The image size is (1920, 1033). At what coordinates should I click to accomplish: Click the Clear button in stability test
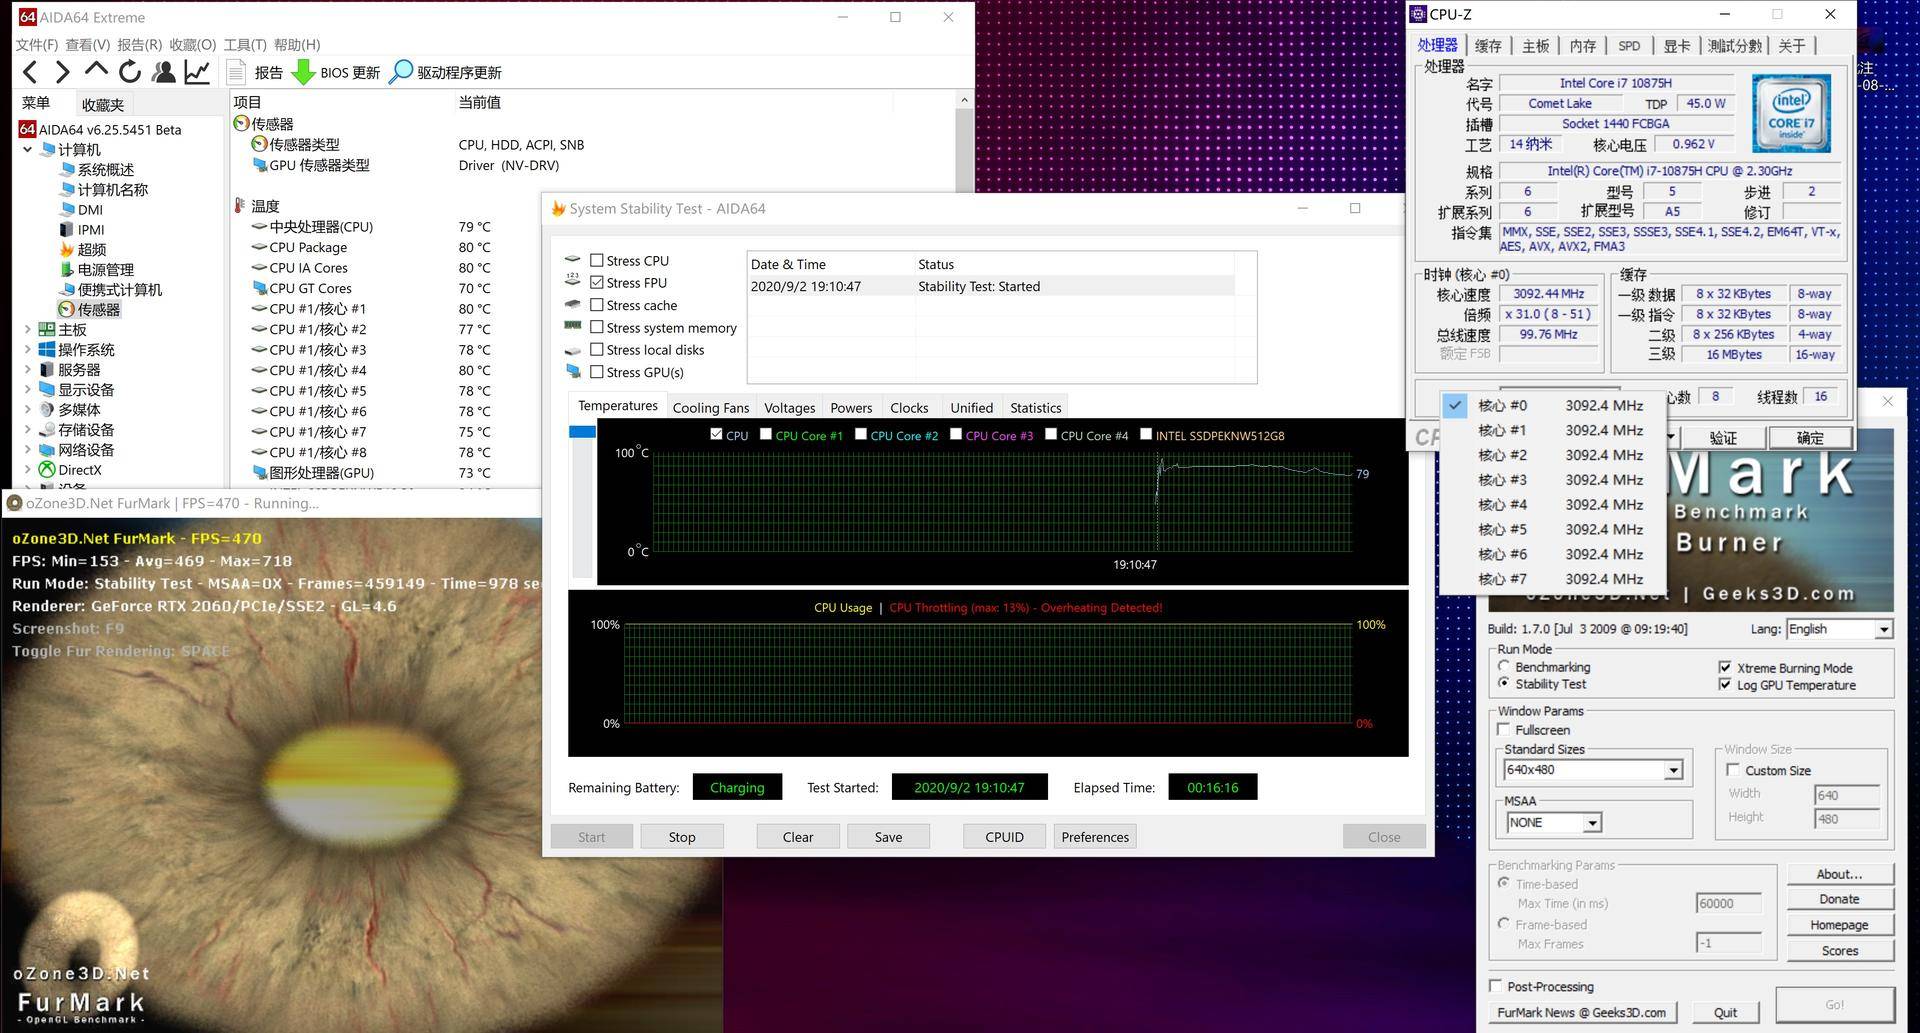pos(798,837)
